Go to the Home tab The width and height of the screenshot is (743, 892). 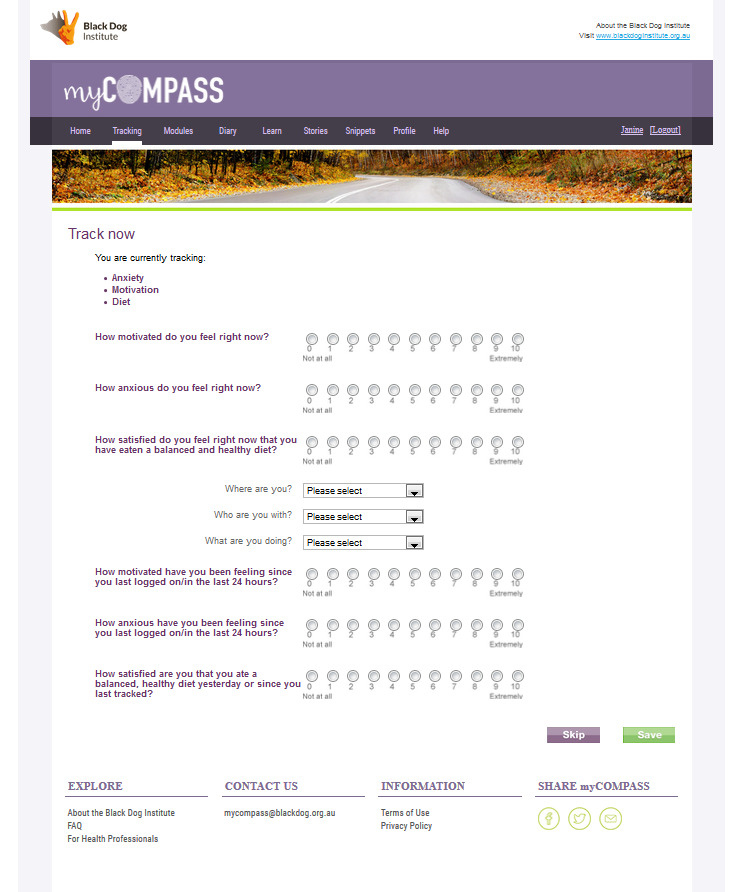(x=80, y=131)
